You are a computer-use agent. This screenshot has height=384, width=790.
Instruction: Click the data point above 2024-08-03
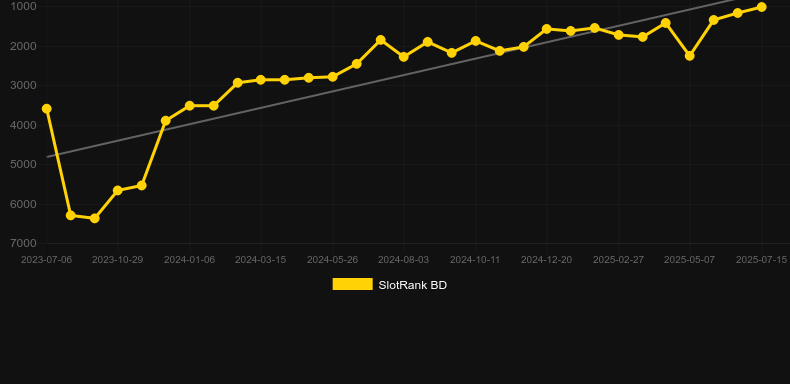[x=404, y=57]
